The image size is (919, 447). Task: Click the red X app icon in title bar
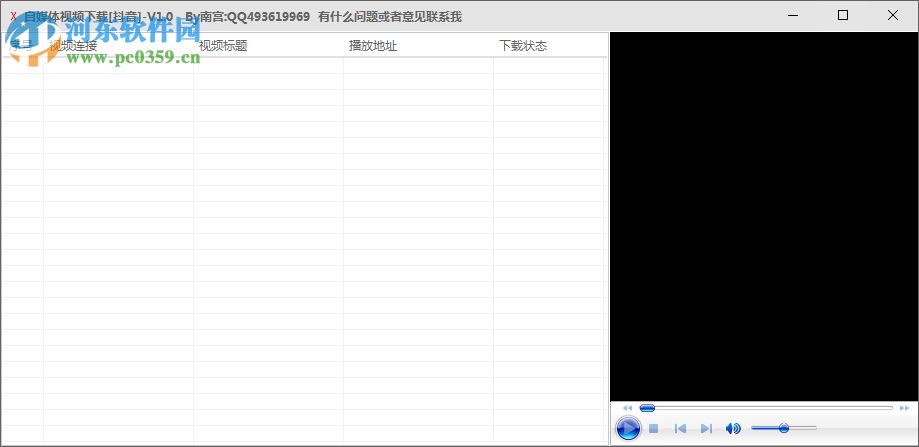point(13,16)
